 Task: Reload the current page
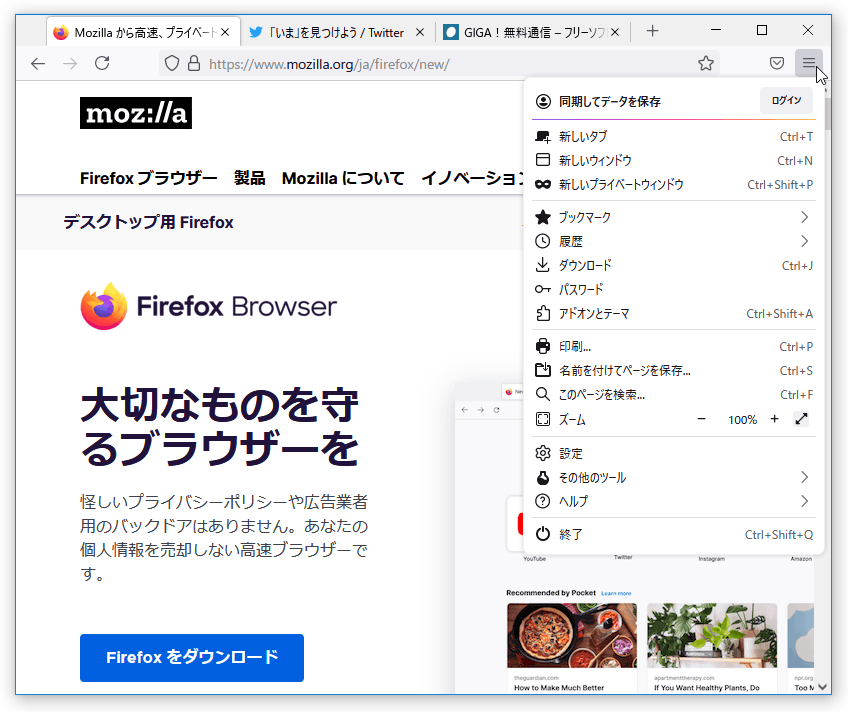[102, 63]
